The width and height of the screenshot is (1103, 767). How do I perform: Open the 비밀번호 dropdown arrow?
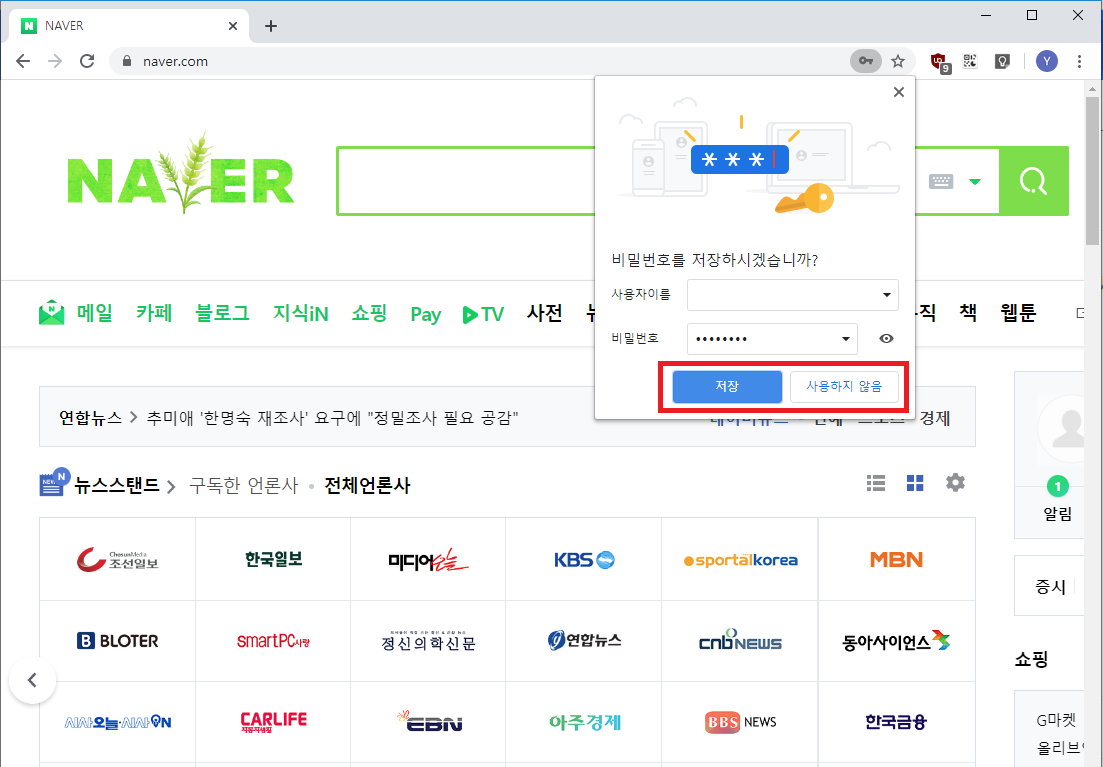click(x=846, y=339)
